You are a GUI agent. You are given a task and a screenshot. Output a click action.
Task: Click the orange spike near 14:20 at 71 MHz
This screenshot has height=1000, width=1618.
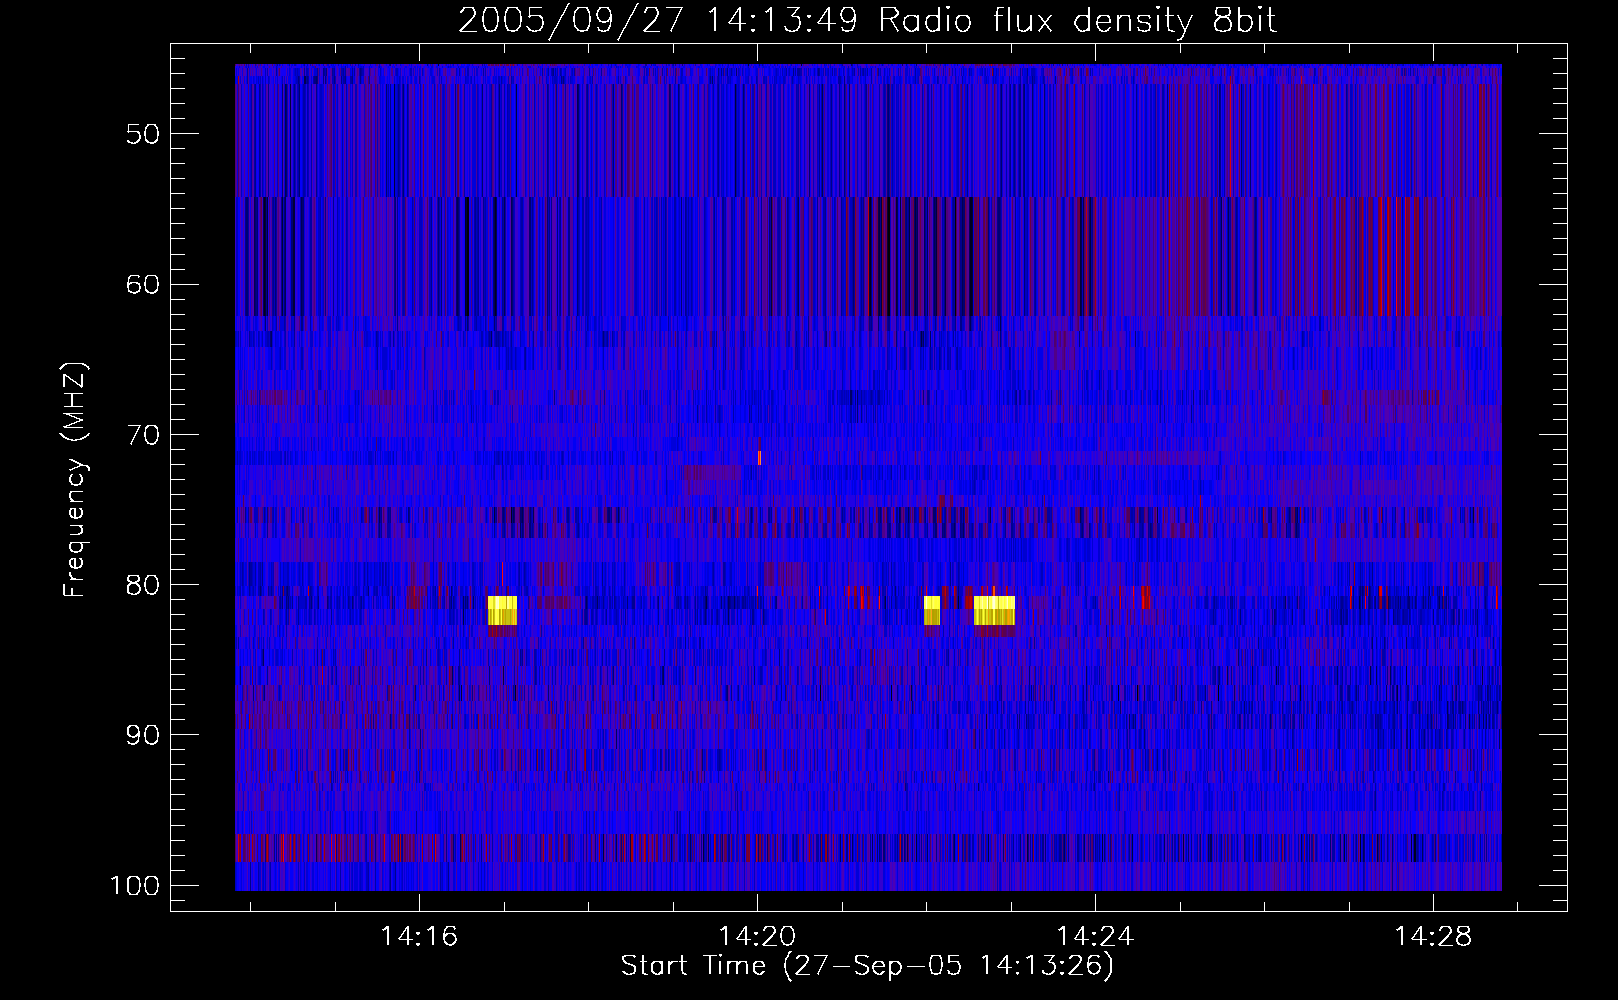[x=760, y=458]
